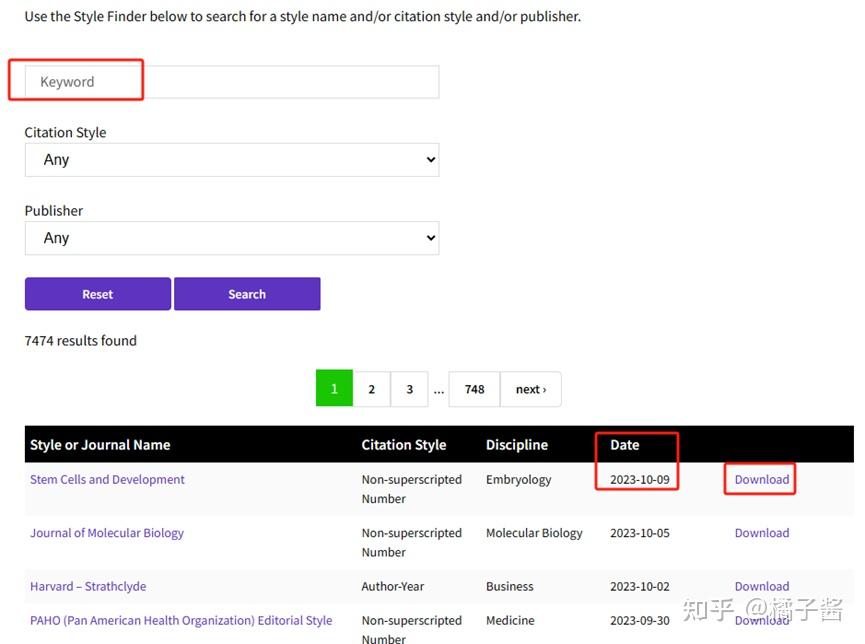Go to results page 3
This screenshot has width=865, height=644.
click(409, 389)
